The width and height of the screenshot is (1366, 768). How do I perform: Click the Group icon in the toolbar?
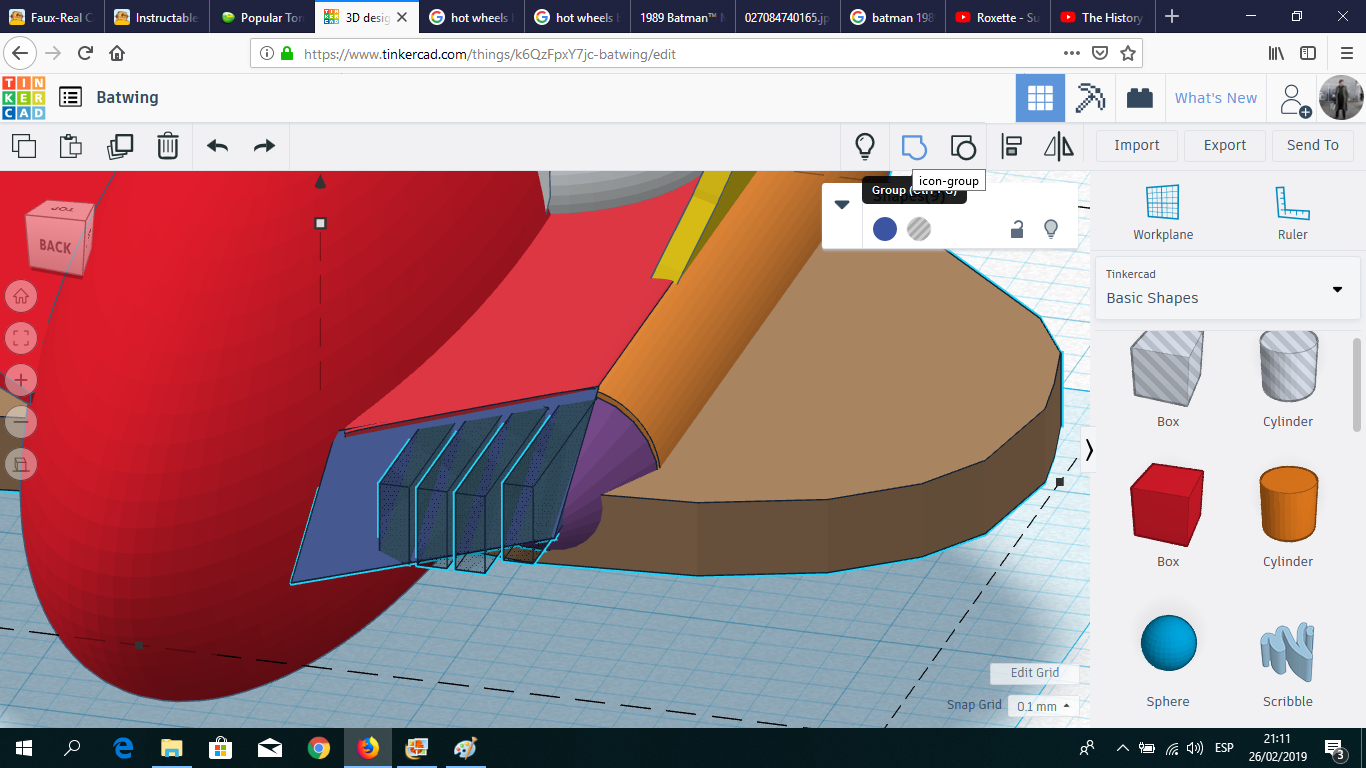(x=915, y=145)
